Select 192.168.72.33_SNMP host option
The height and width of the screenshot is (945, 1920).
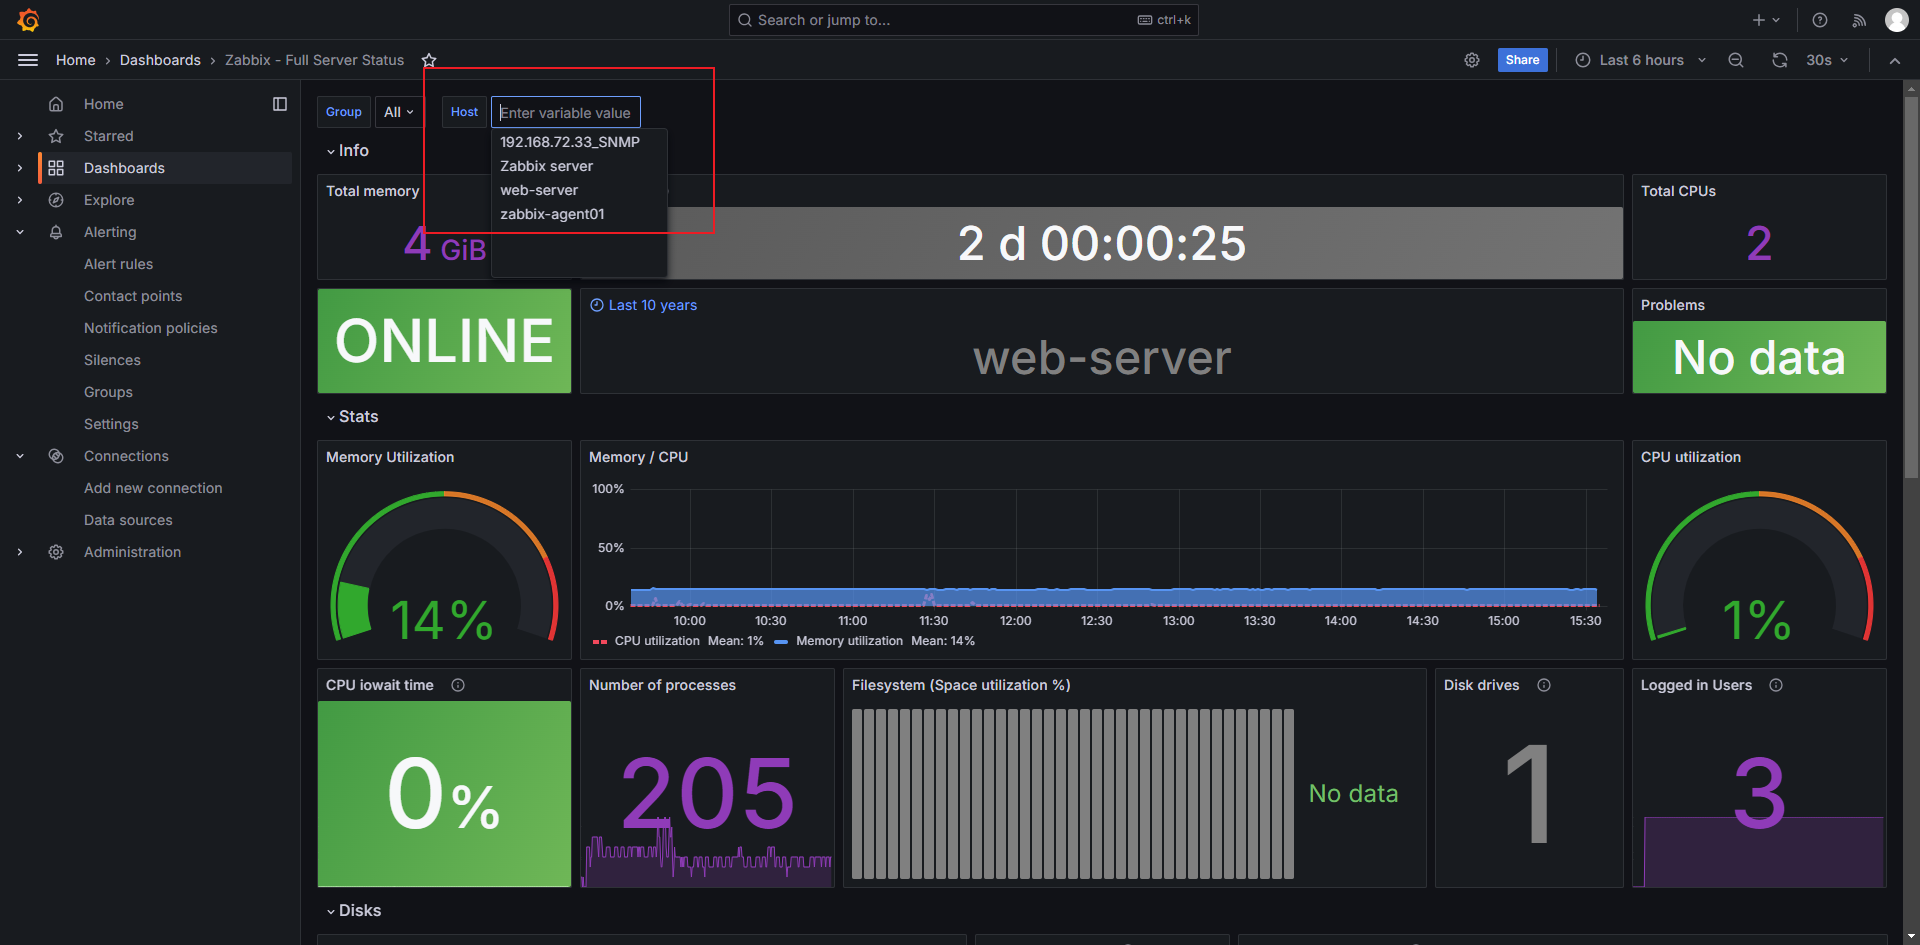(x=579, y=142)
